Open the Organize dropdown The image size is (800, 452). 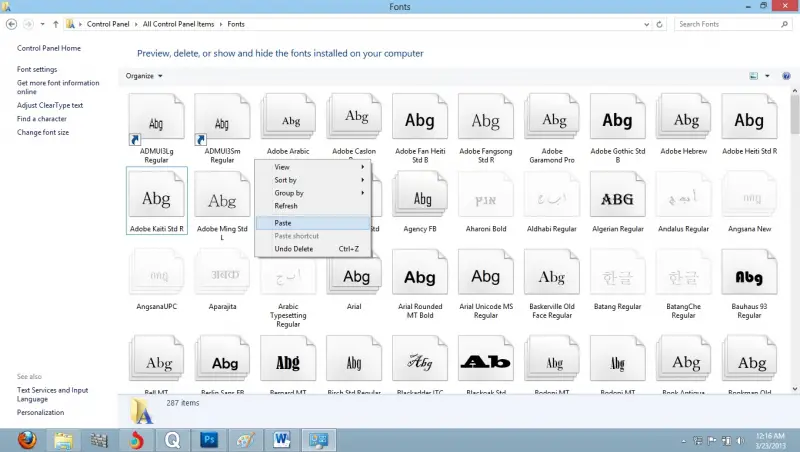coord(144,76)
